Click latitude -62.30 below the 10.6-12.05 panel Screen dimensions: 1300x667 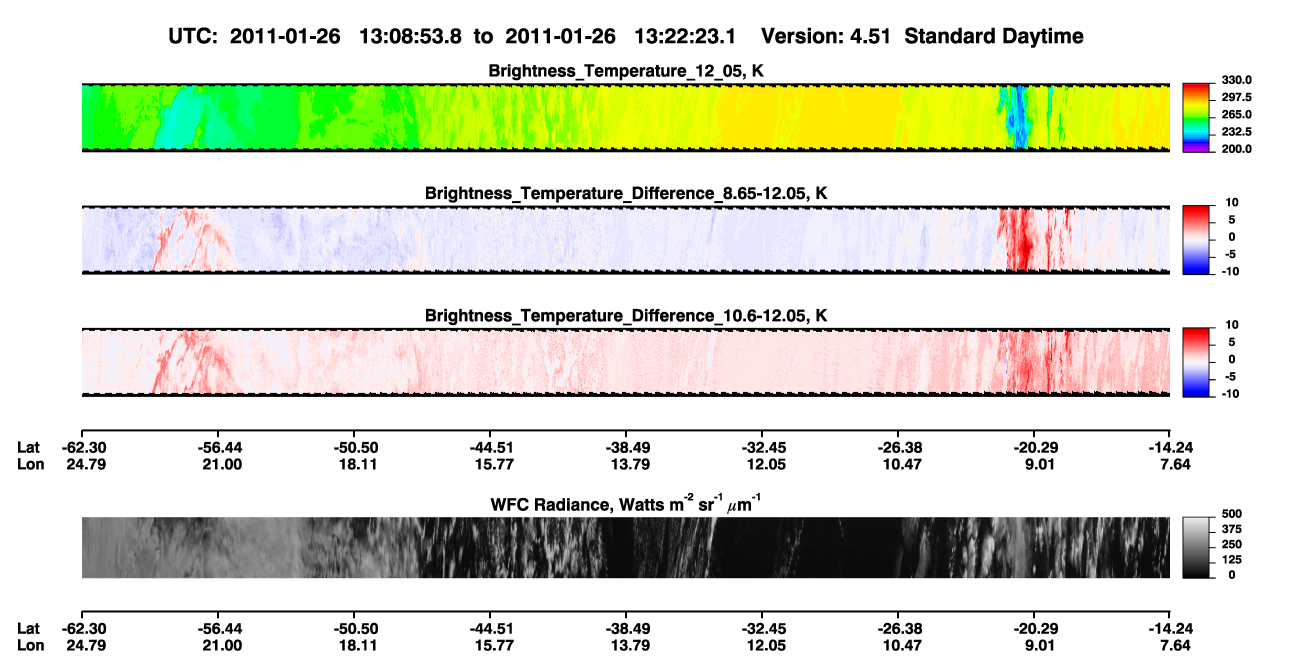[82, 447]
